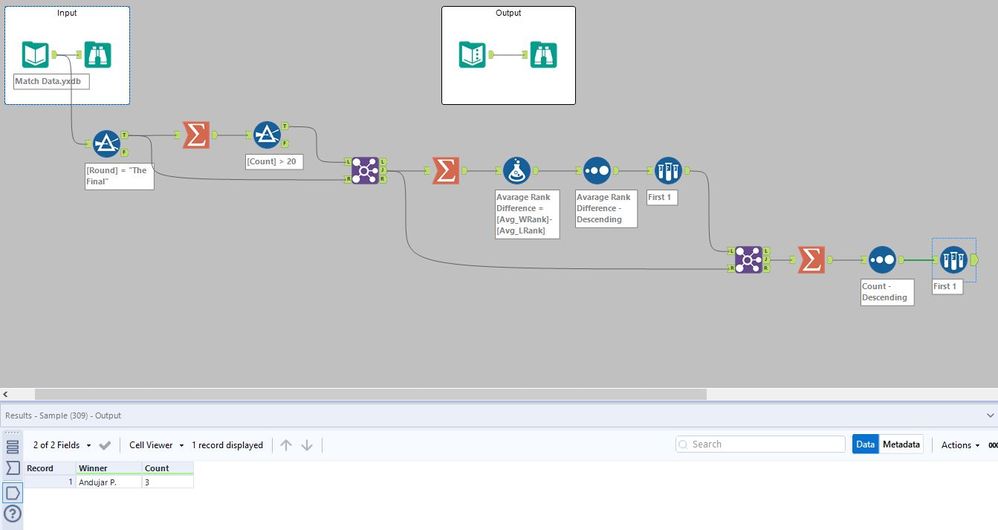Click the 1 record displayed text
The height and width of the screenshot is (530, 998).
227,445
